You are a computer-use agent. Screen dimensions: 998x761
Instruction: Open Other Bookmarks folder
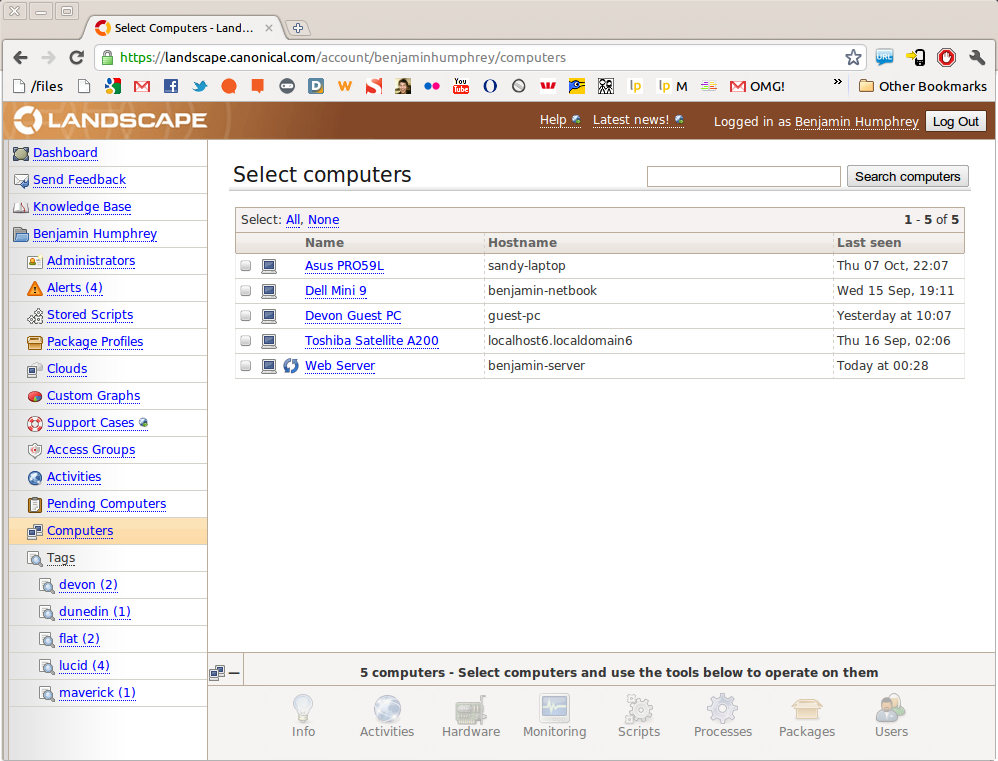click(x=922, y=86)
